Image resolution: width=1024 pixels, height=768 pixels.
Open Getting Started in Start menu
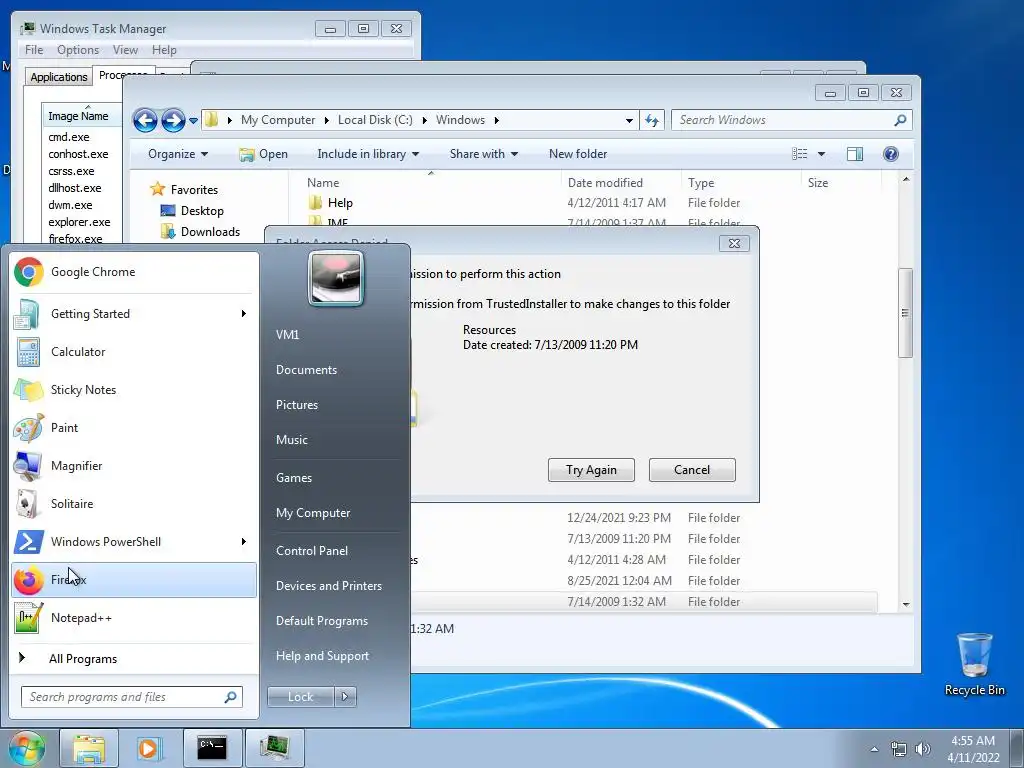point(134,313)
